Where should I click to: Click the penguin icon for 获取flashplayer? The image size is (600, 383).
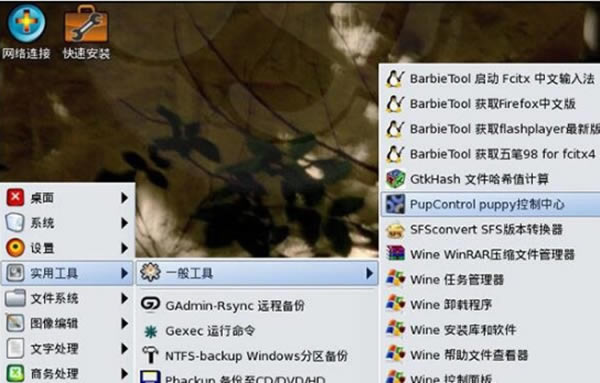coord(395,129)
